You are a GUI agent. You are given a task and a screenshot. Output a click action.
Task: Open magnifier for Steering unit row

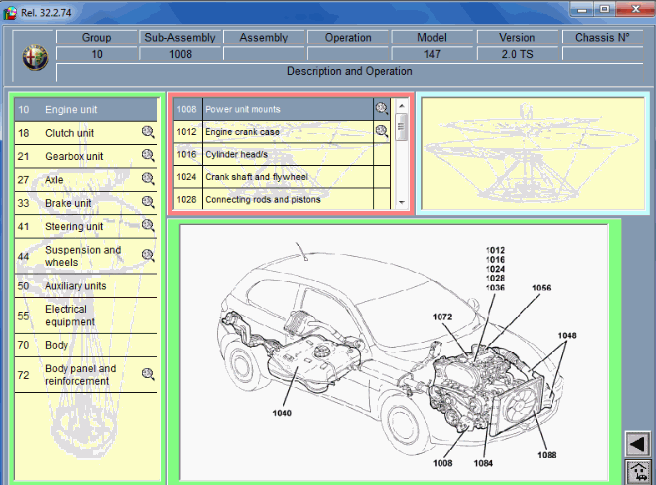[x=148, y=226]
